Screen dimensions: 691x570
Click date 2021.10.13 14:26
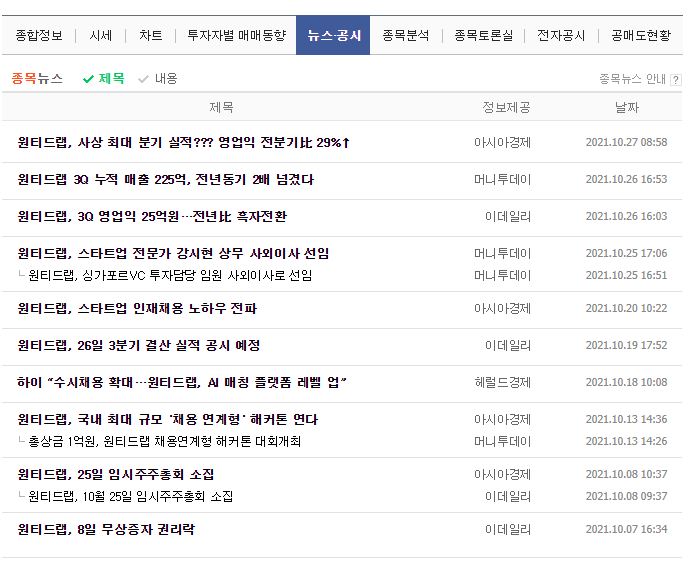point(626,441)
